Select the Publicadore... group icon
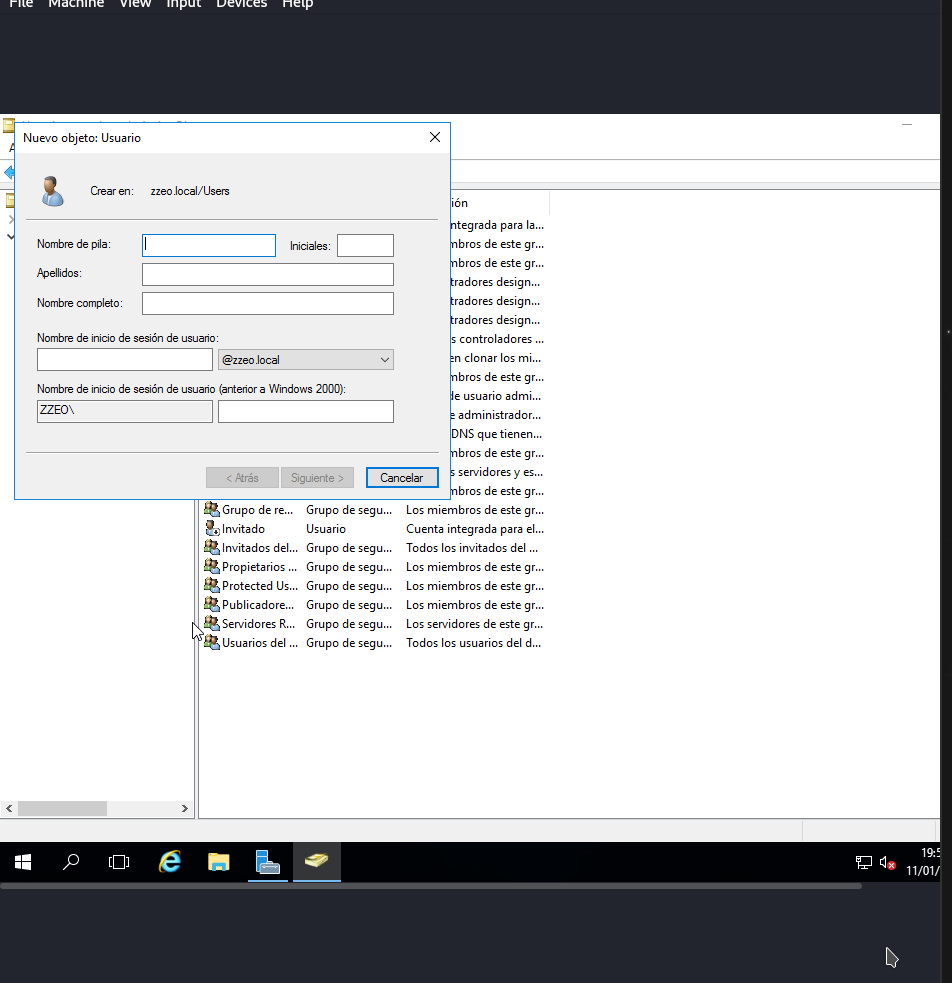This screenshot has height=983, width=952. click(x=212, y=604)
